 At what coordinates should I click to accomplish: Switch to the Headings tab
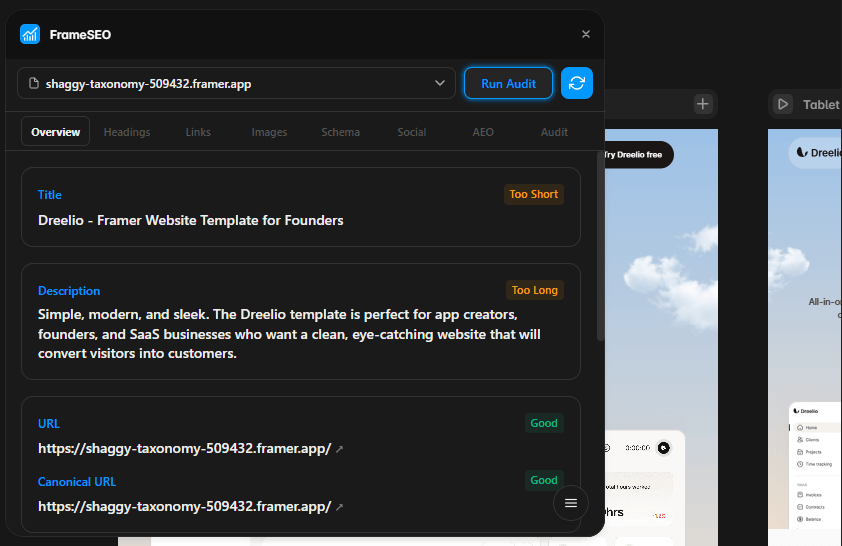click(x=127, y=132)
